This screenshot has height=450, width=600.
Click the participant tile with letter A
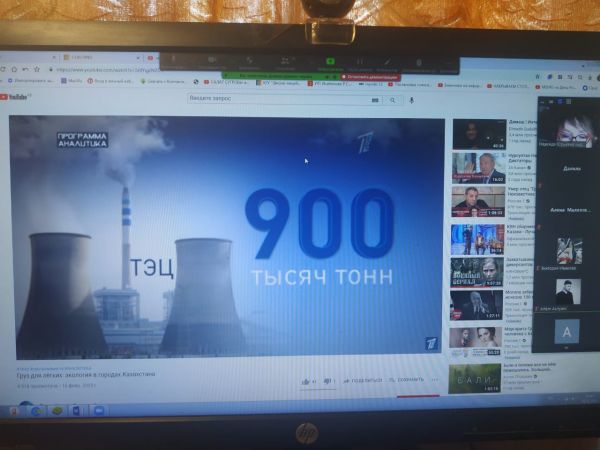pyautogui.click(x=568, y=331)
